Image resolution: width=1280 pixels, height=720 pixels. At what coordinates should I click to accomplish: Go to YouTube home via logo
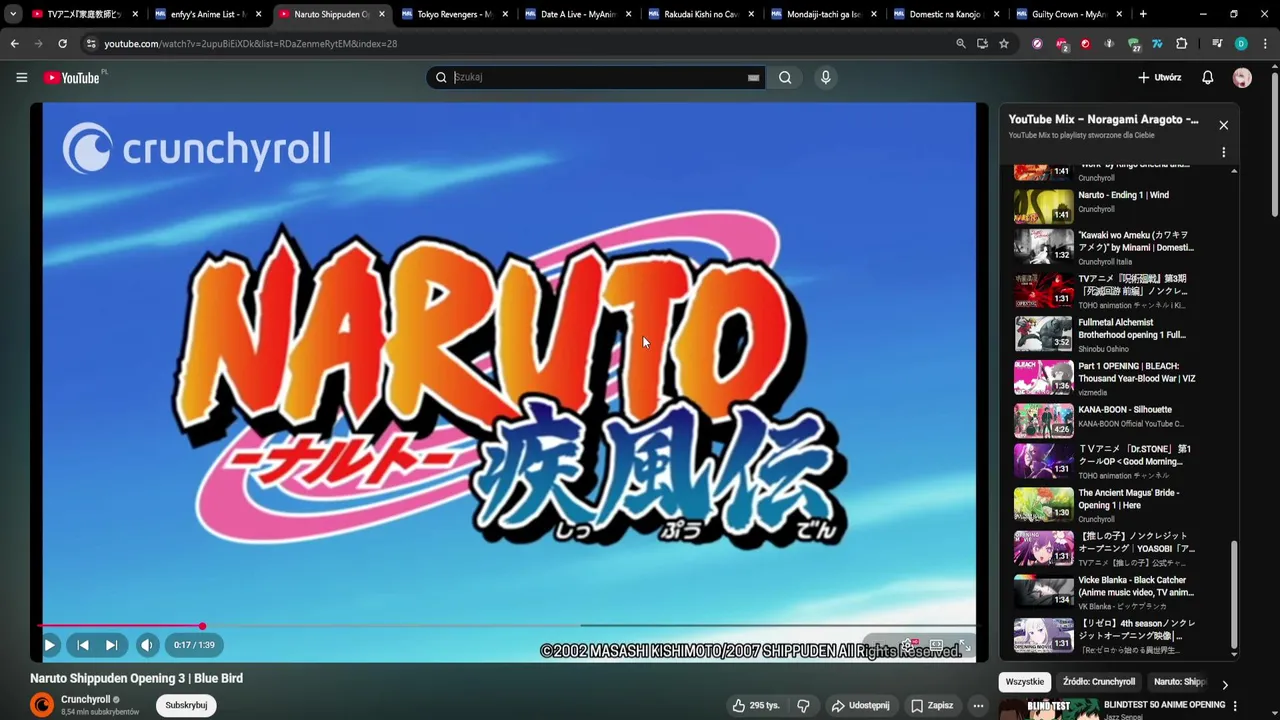pos(74,77)
